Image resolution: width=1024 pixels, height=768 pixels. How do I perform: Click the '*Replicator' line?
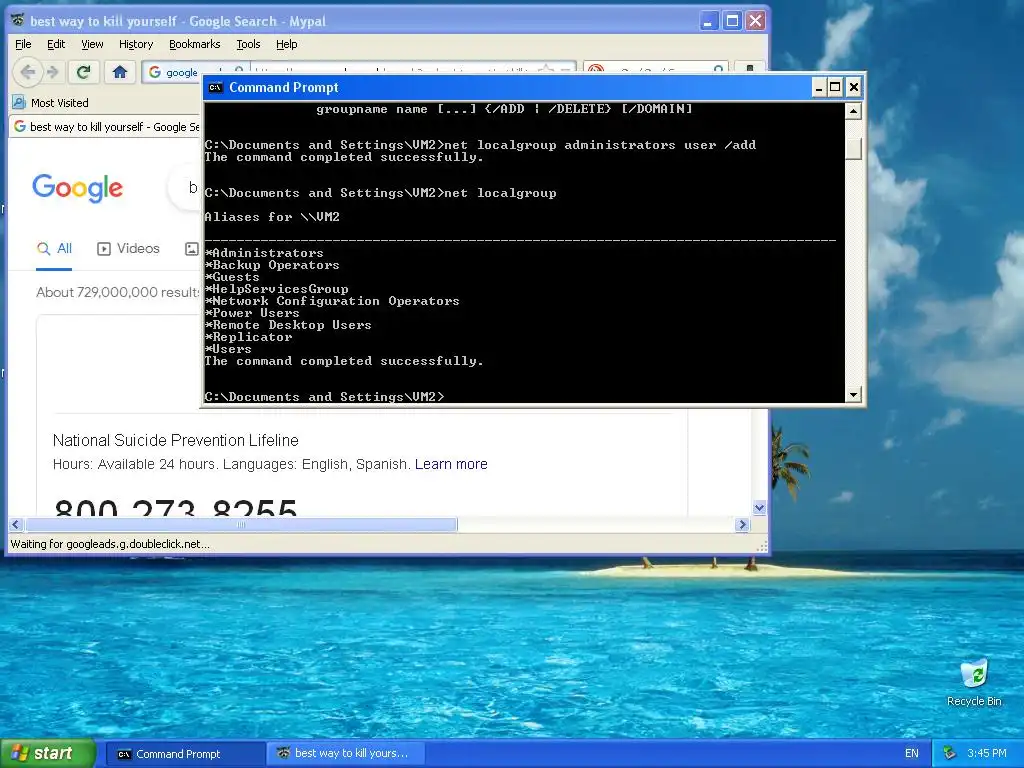coord(248,337)
